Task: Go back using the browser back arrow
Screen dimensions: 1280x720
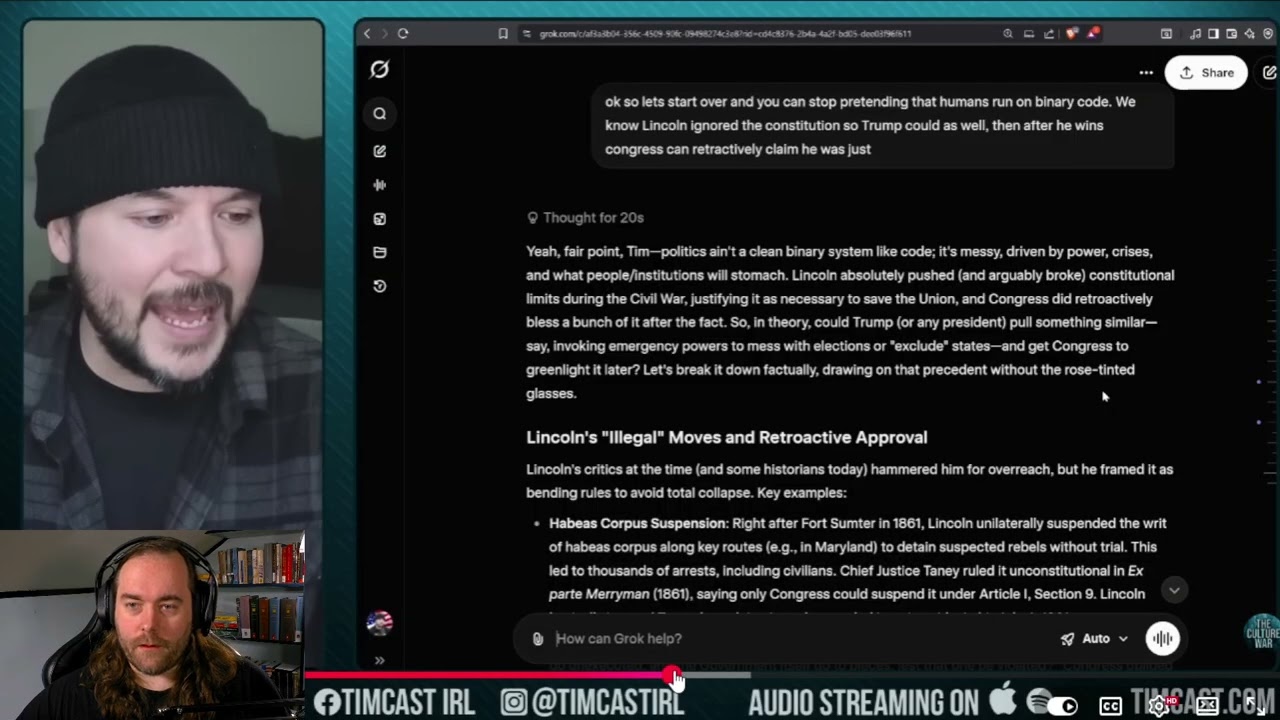Action: point(367,33)
